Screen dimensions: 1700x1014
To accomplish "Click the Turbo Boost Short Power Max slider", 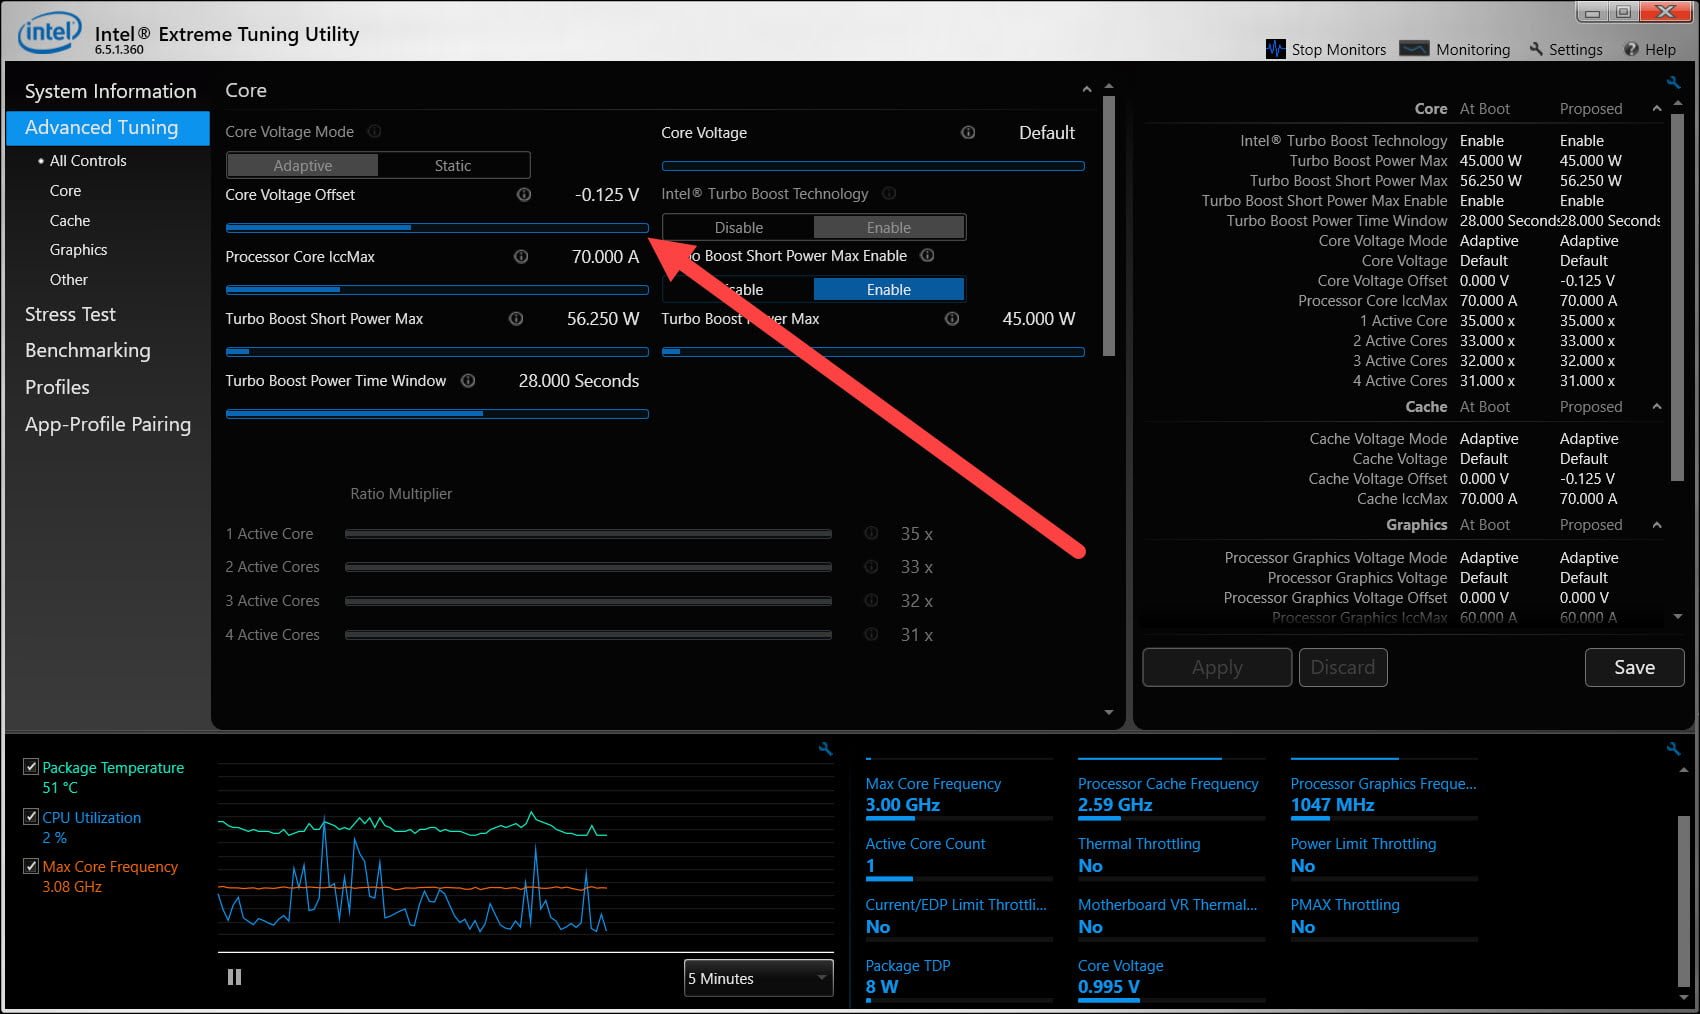I will (437, 352).
